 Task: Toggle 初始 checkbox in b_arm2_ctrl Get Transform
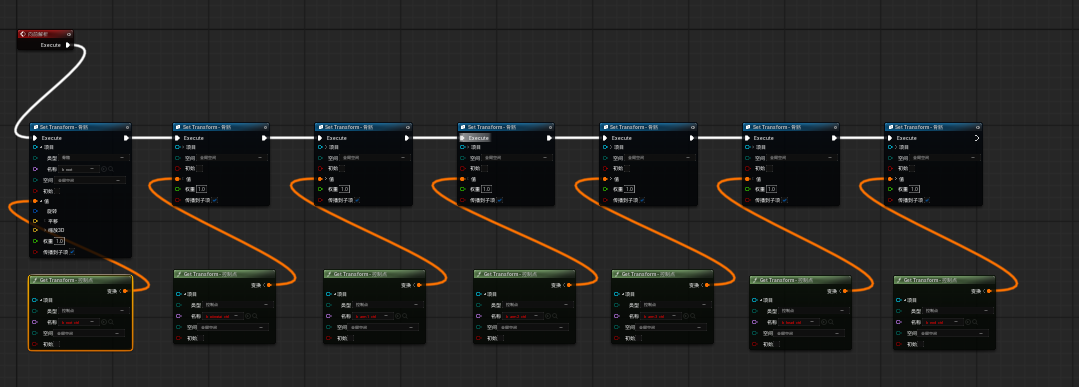tap(500, 338)
